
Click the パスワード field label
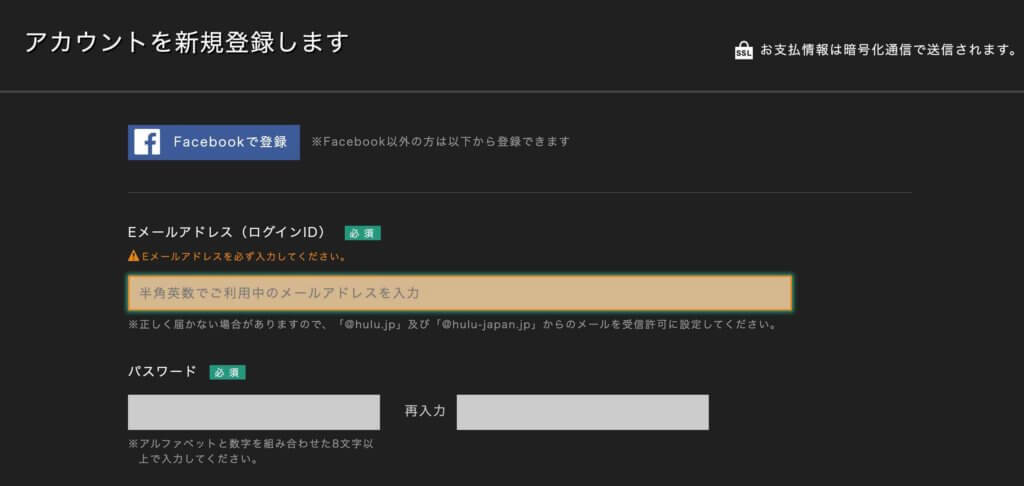162,371
